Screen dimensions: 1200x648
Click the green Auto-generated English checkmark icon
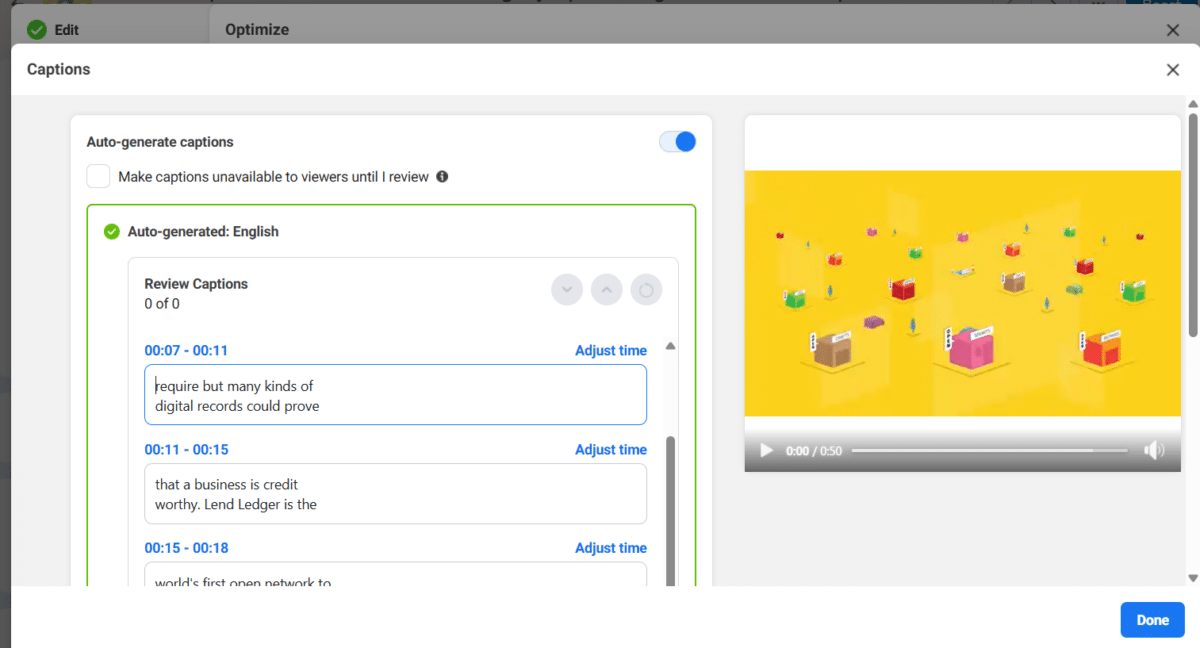click(112, 232)
